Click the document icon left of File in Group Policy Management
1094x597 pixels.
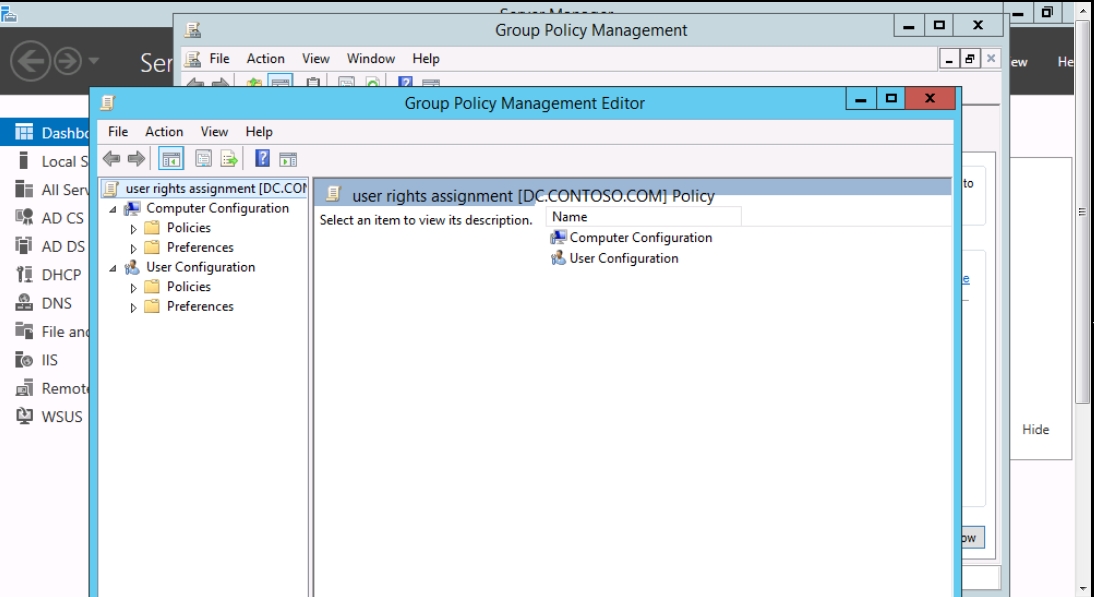[193, 59]
